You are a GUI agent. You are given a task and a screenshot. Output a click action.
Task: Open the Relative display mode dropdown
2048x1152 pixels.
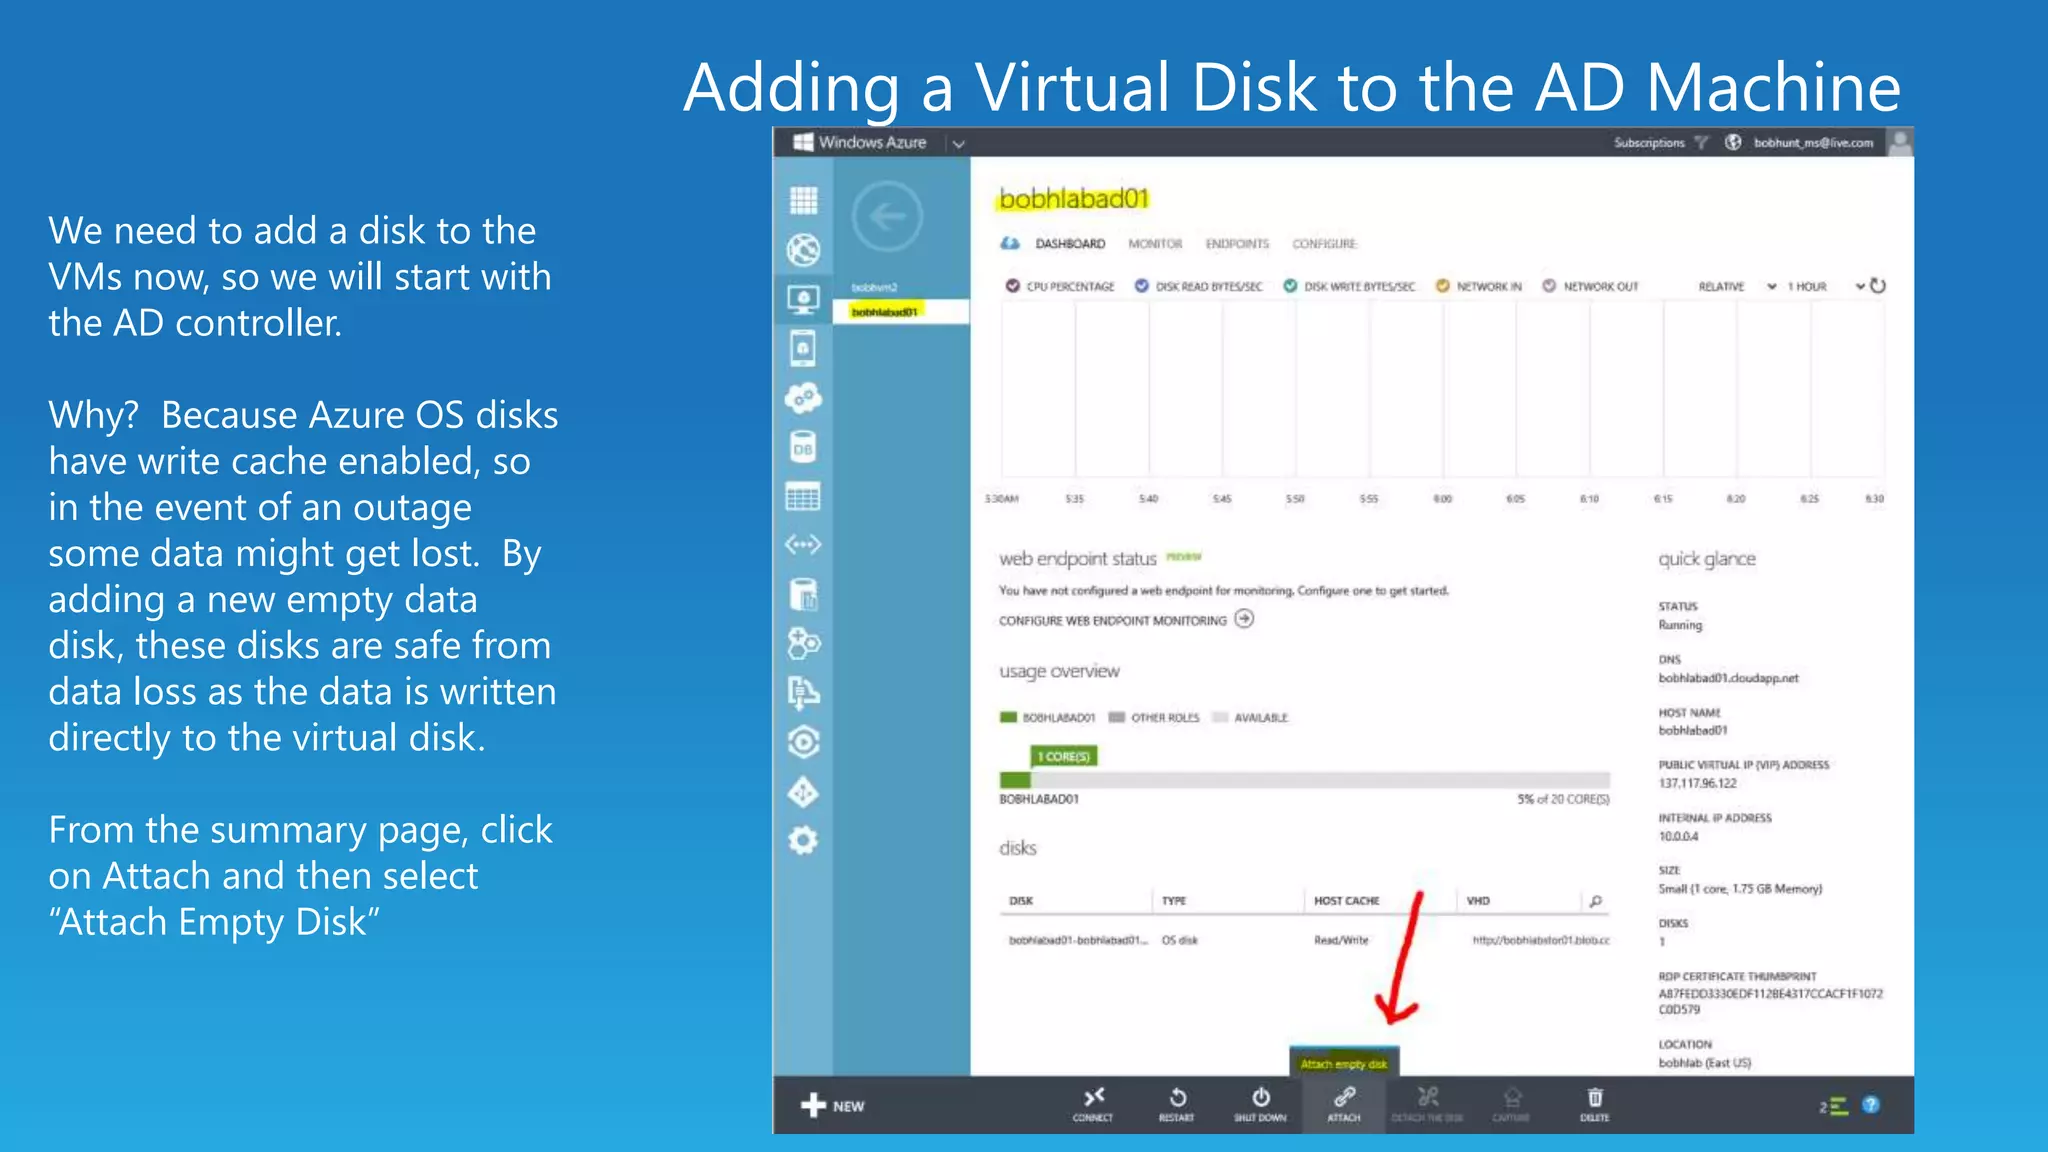[1738, 287]
